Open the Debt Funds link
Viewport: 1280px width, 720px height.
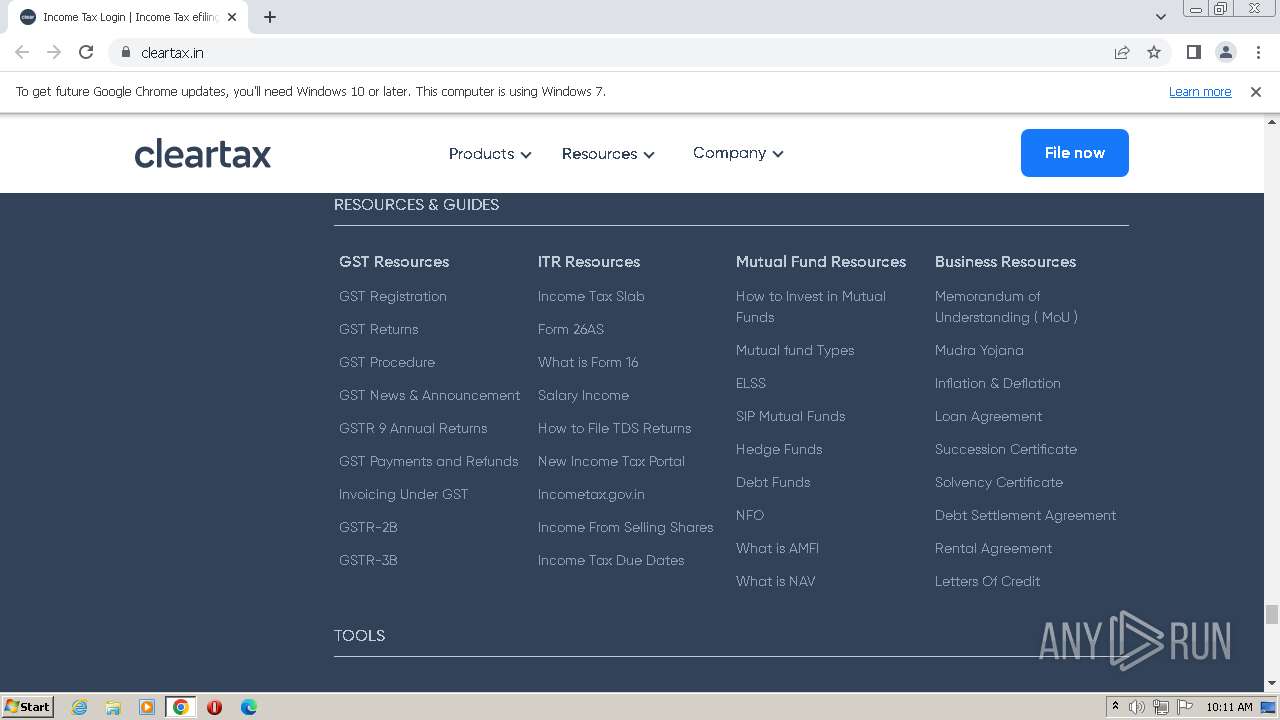[773, 482]
